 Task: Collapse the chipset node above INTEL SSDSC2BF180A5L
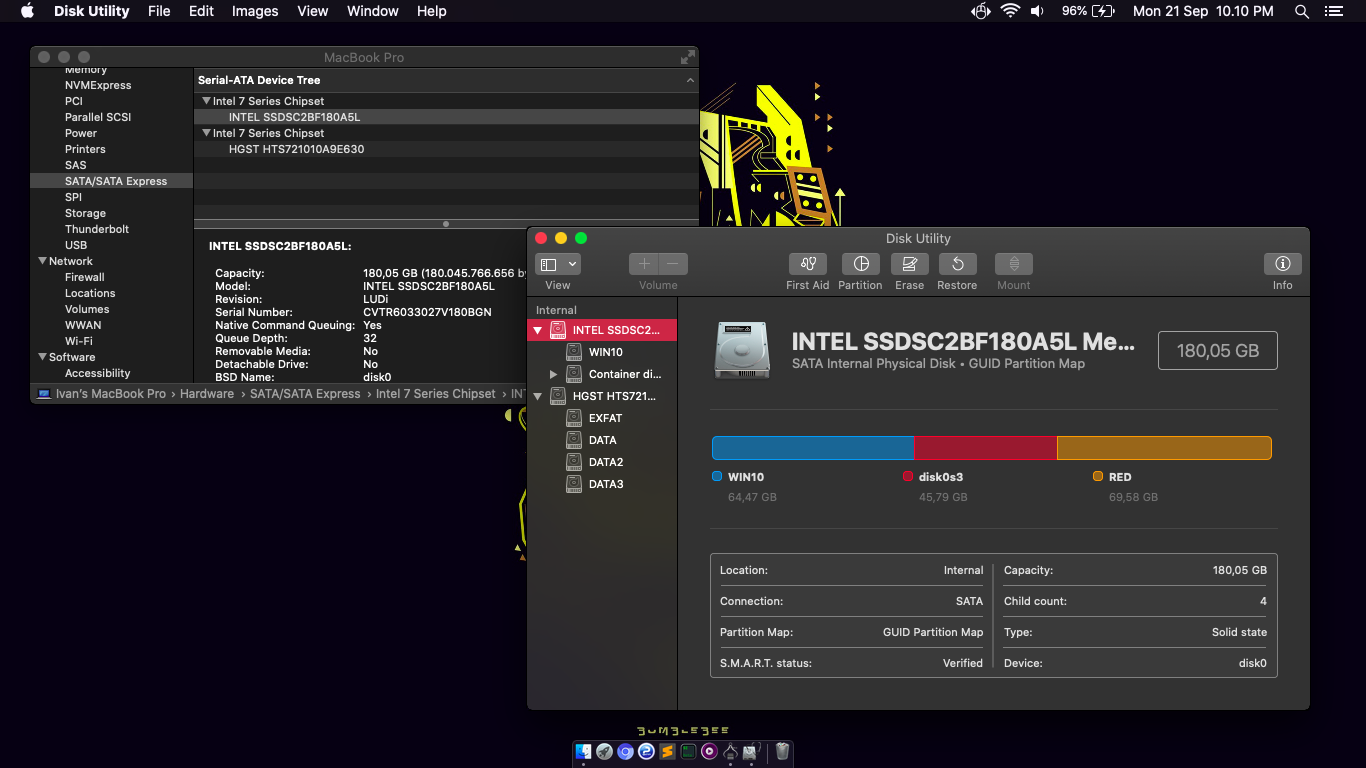pyautogui.click(x=206, y=101)
